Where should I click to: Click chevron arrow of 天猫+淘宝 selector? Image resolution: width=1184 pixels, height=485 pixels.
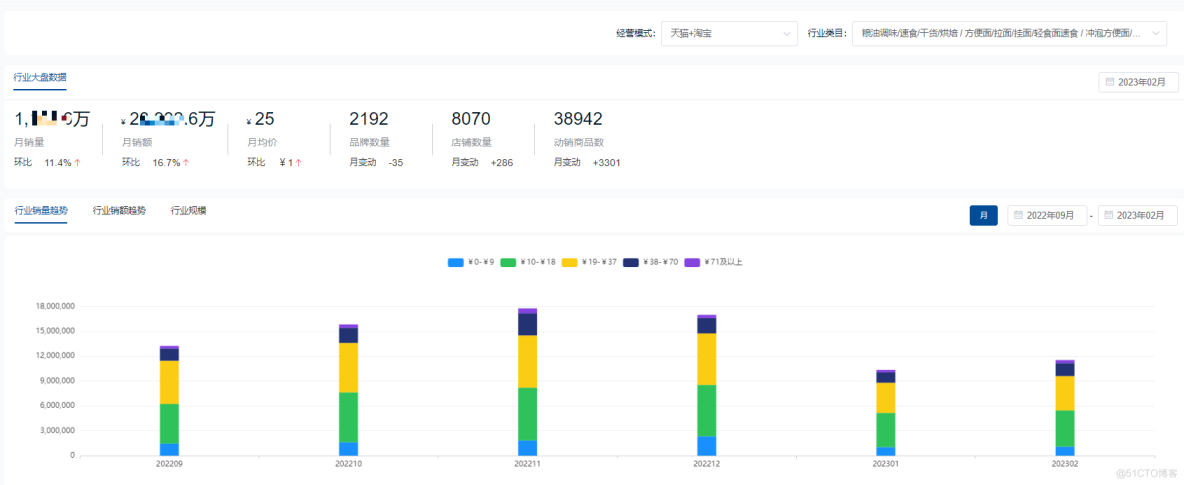786,34
